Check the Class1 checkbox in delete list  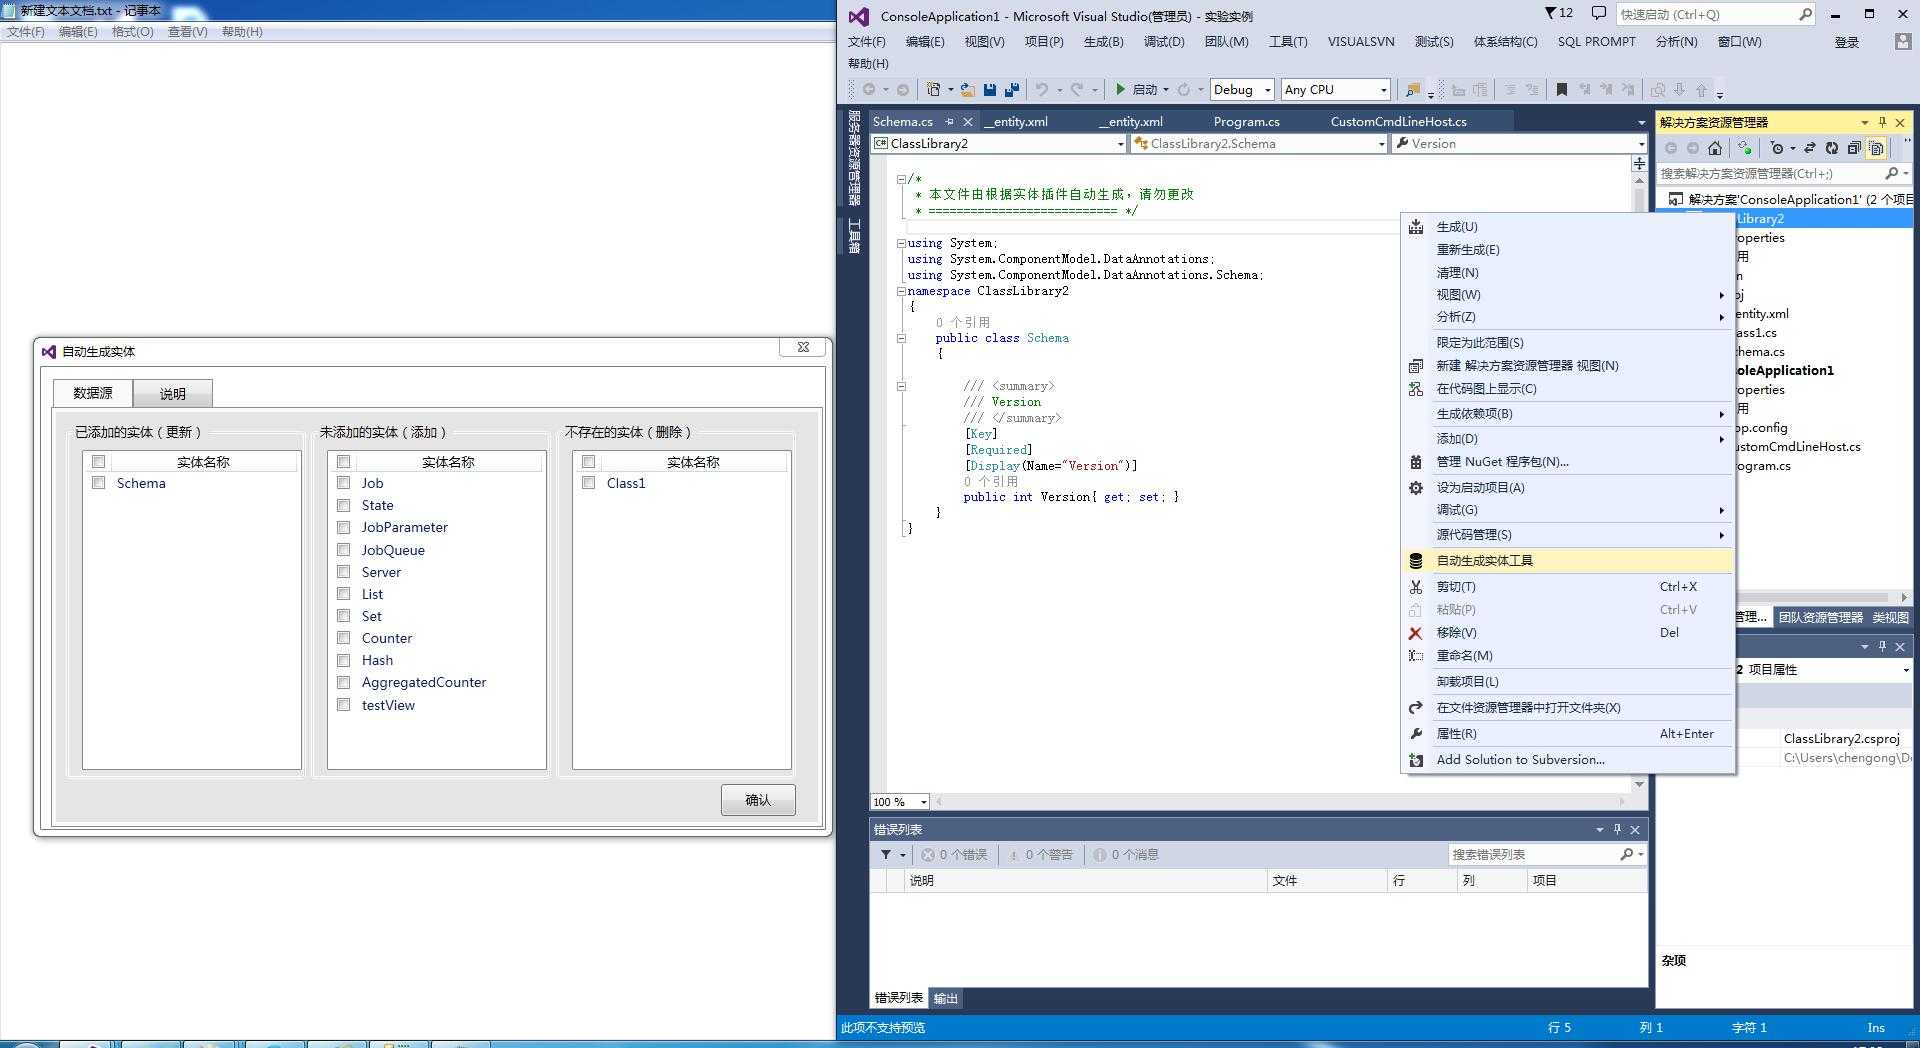click(x=588, y=483)
